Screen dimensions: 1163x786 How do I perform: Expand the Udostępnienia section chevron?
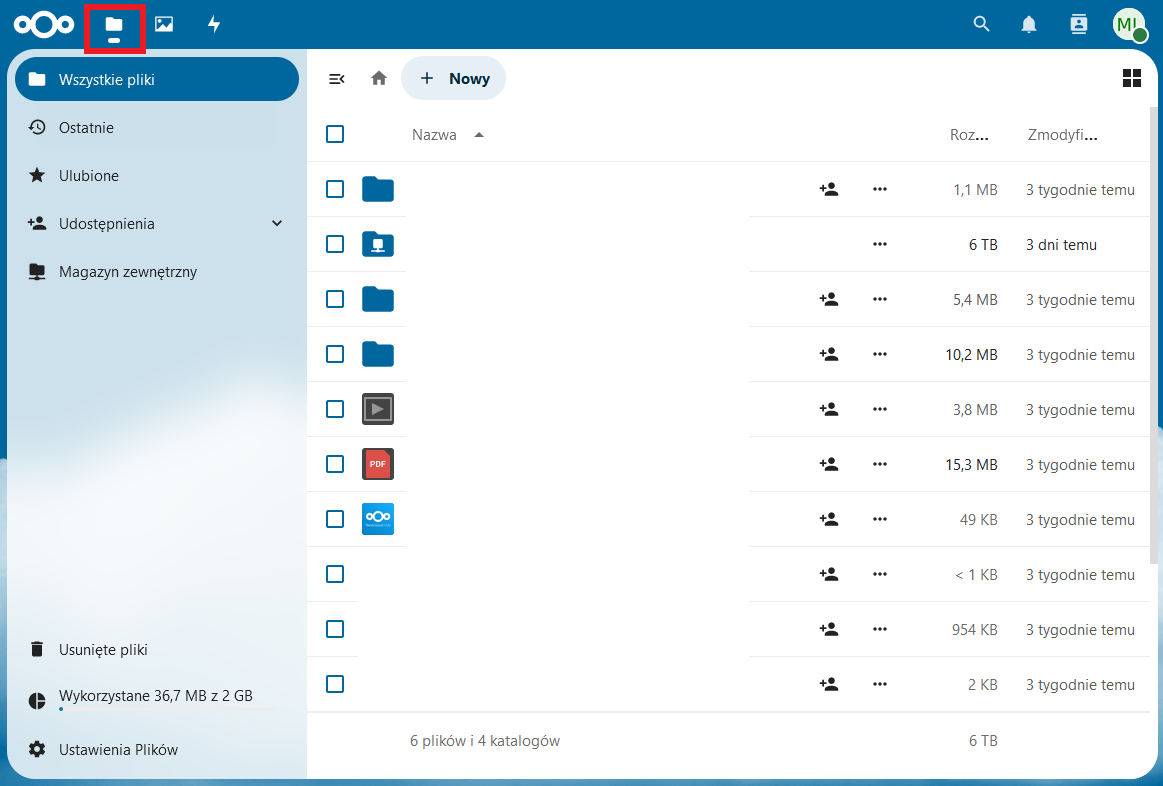[x=277, y=223]
